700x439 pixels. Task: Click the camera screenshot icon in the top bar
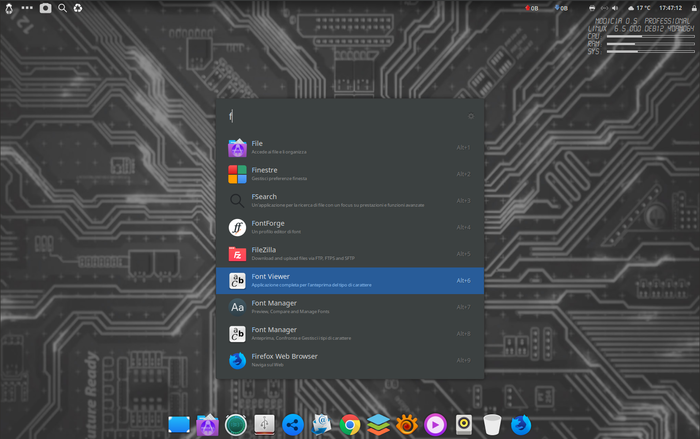tap(45, 8)
